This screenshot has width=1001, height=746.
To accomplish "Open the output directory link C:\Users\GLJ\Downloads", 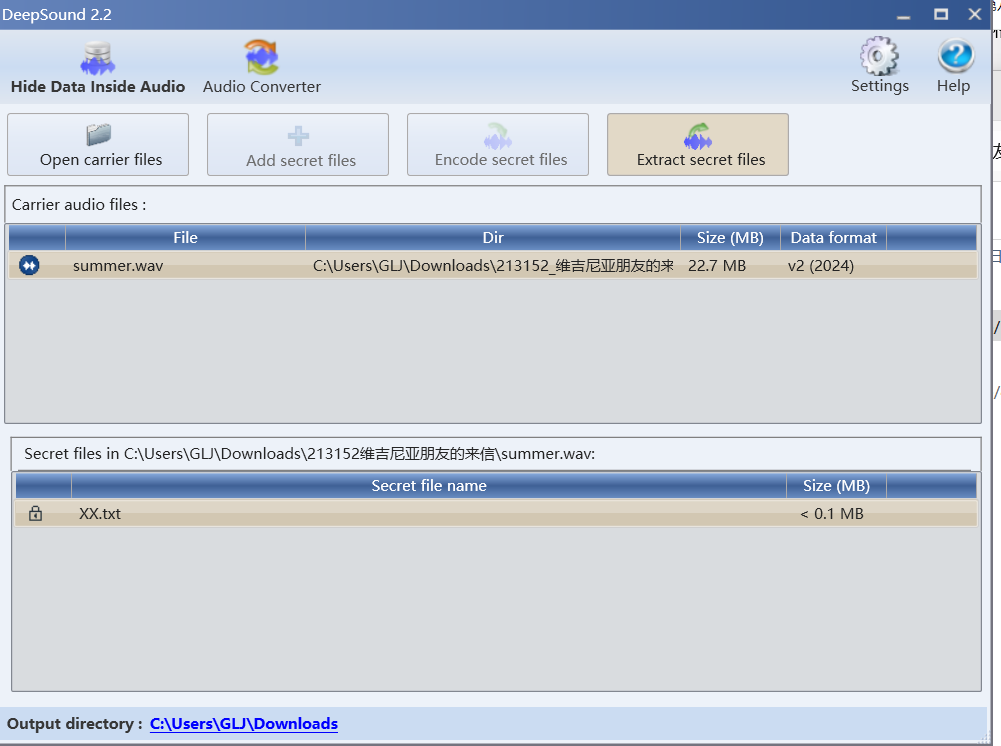I will pyautogui.click(x=244, y=724).
